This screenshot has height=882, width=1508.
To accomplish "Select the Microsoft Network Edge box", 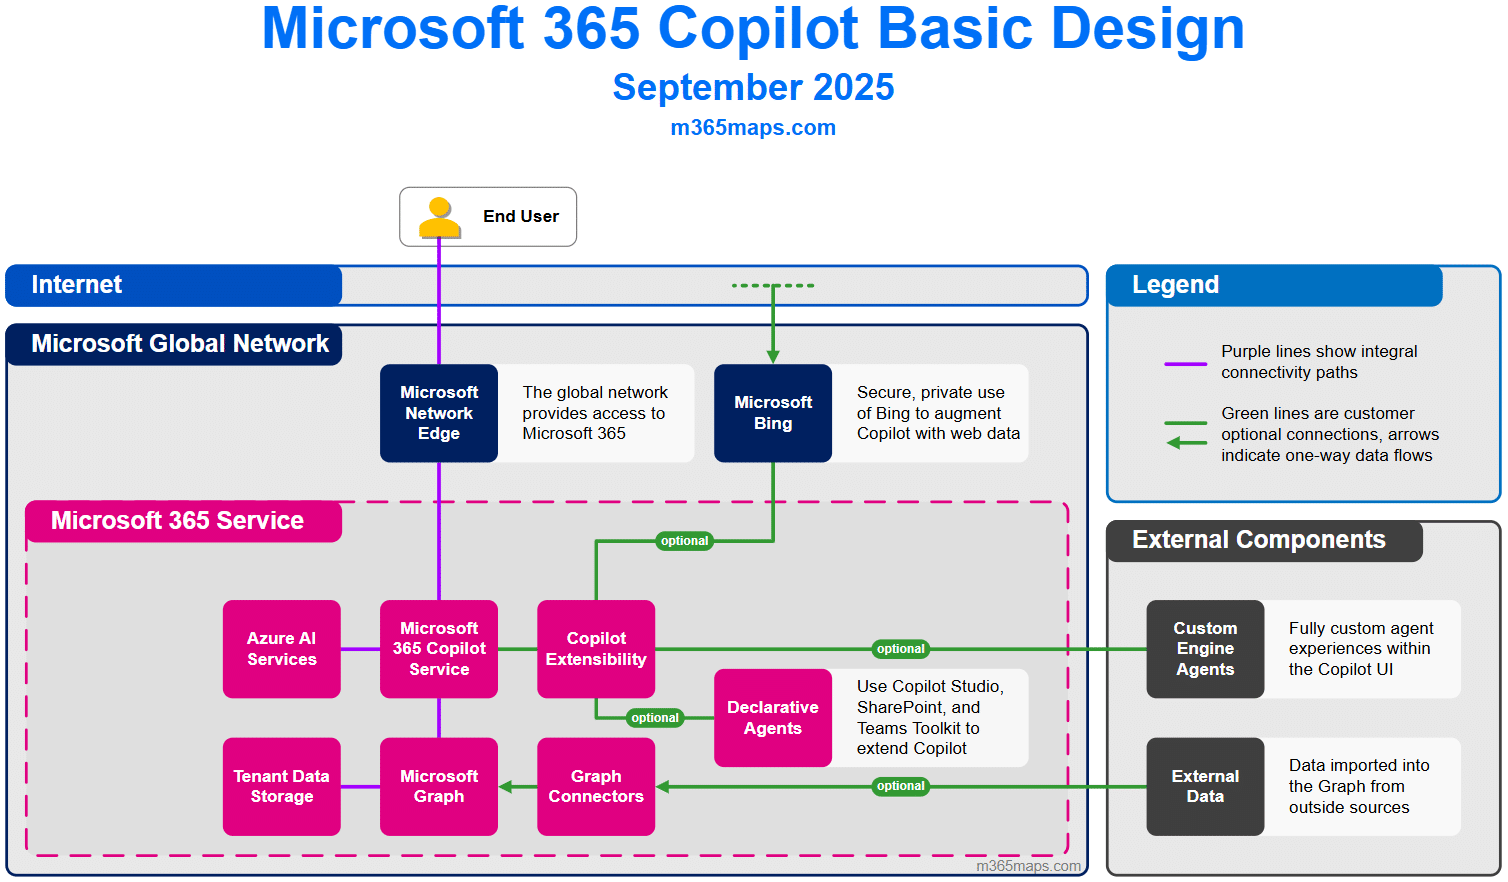I will tap(439, 413).
